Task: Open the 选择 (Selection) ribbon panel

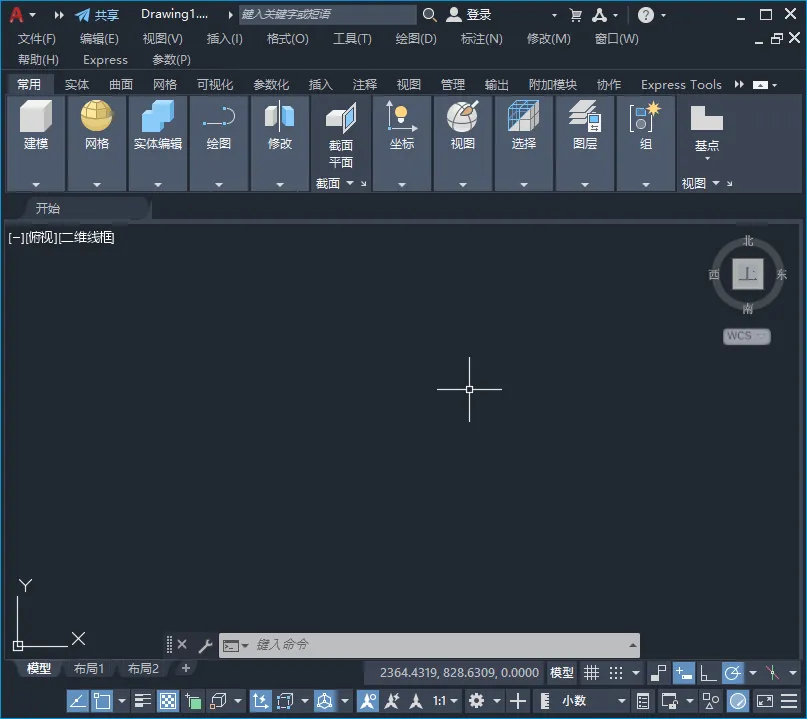Action: pos(524,143)
